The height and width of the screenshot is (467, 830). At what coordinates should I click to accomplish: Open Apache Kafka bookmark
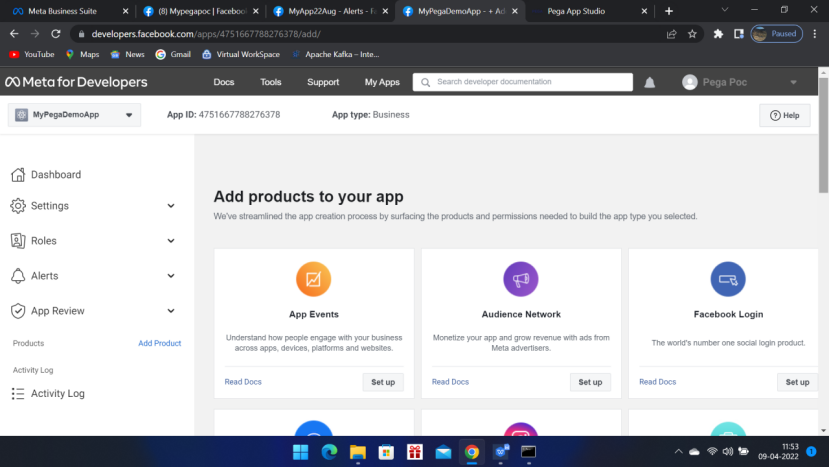336,54
